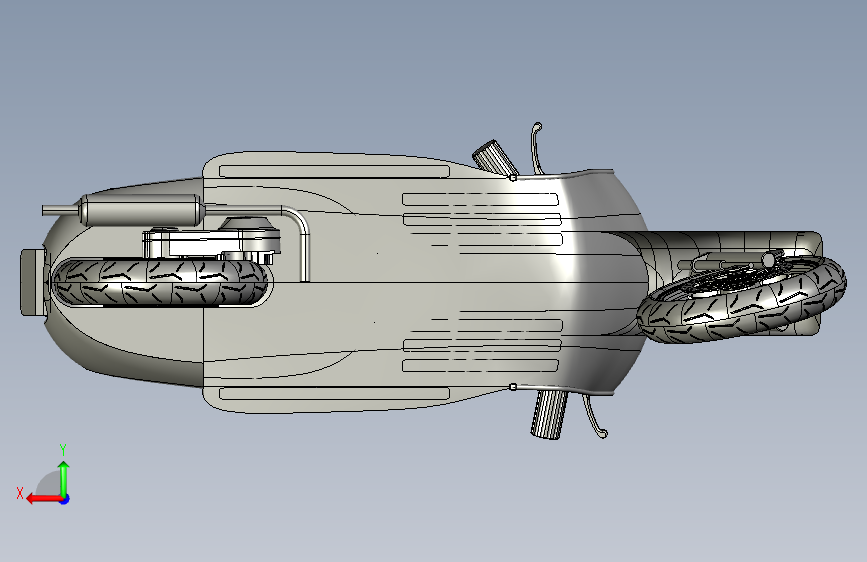Click the red X axis arrow of triad
The image size is (867, 562).
pos(43,499)
